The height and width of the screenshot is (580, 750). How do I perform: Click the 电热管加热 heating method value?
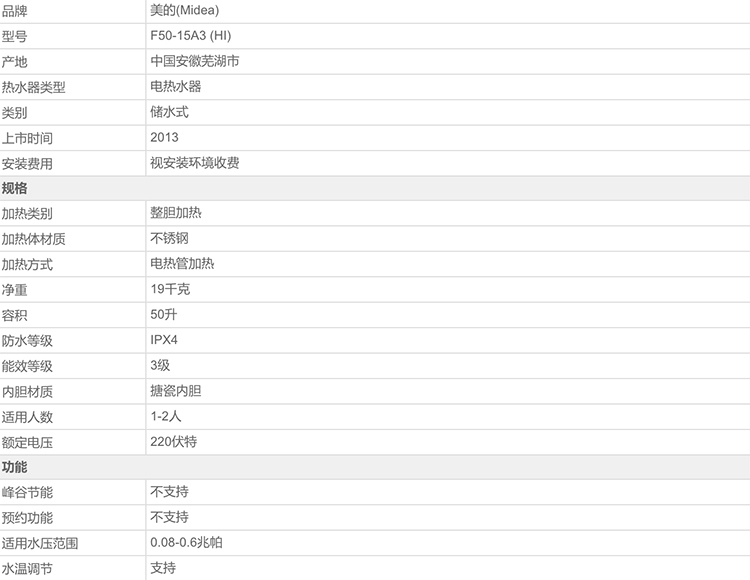182,264
